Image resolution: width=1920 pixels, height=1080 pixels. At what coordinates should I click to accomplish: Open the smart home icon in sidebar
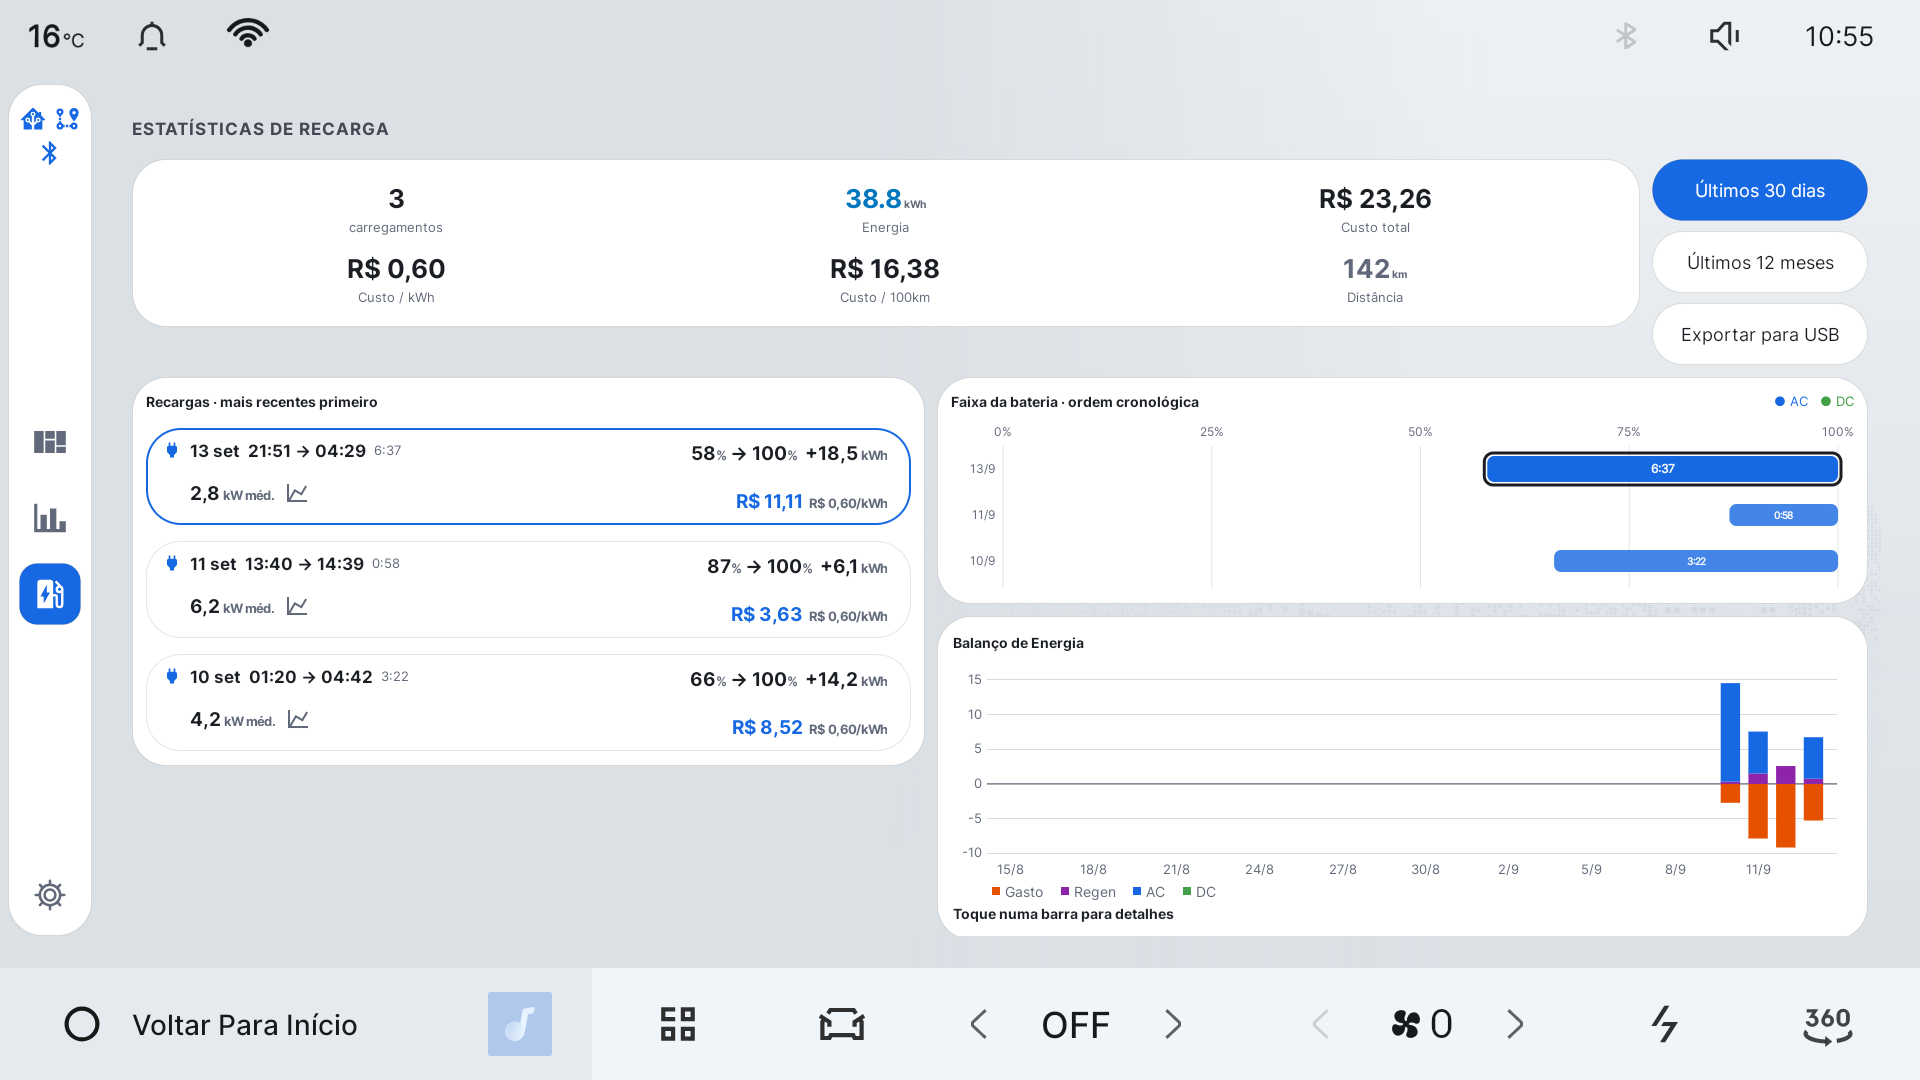33,120
